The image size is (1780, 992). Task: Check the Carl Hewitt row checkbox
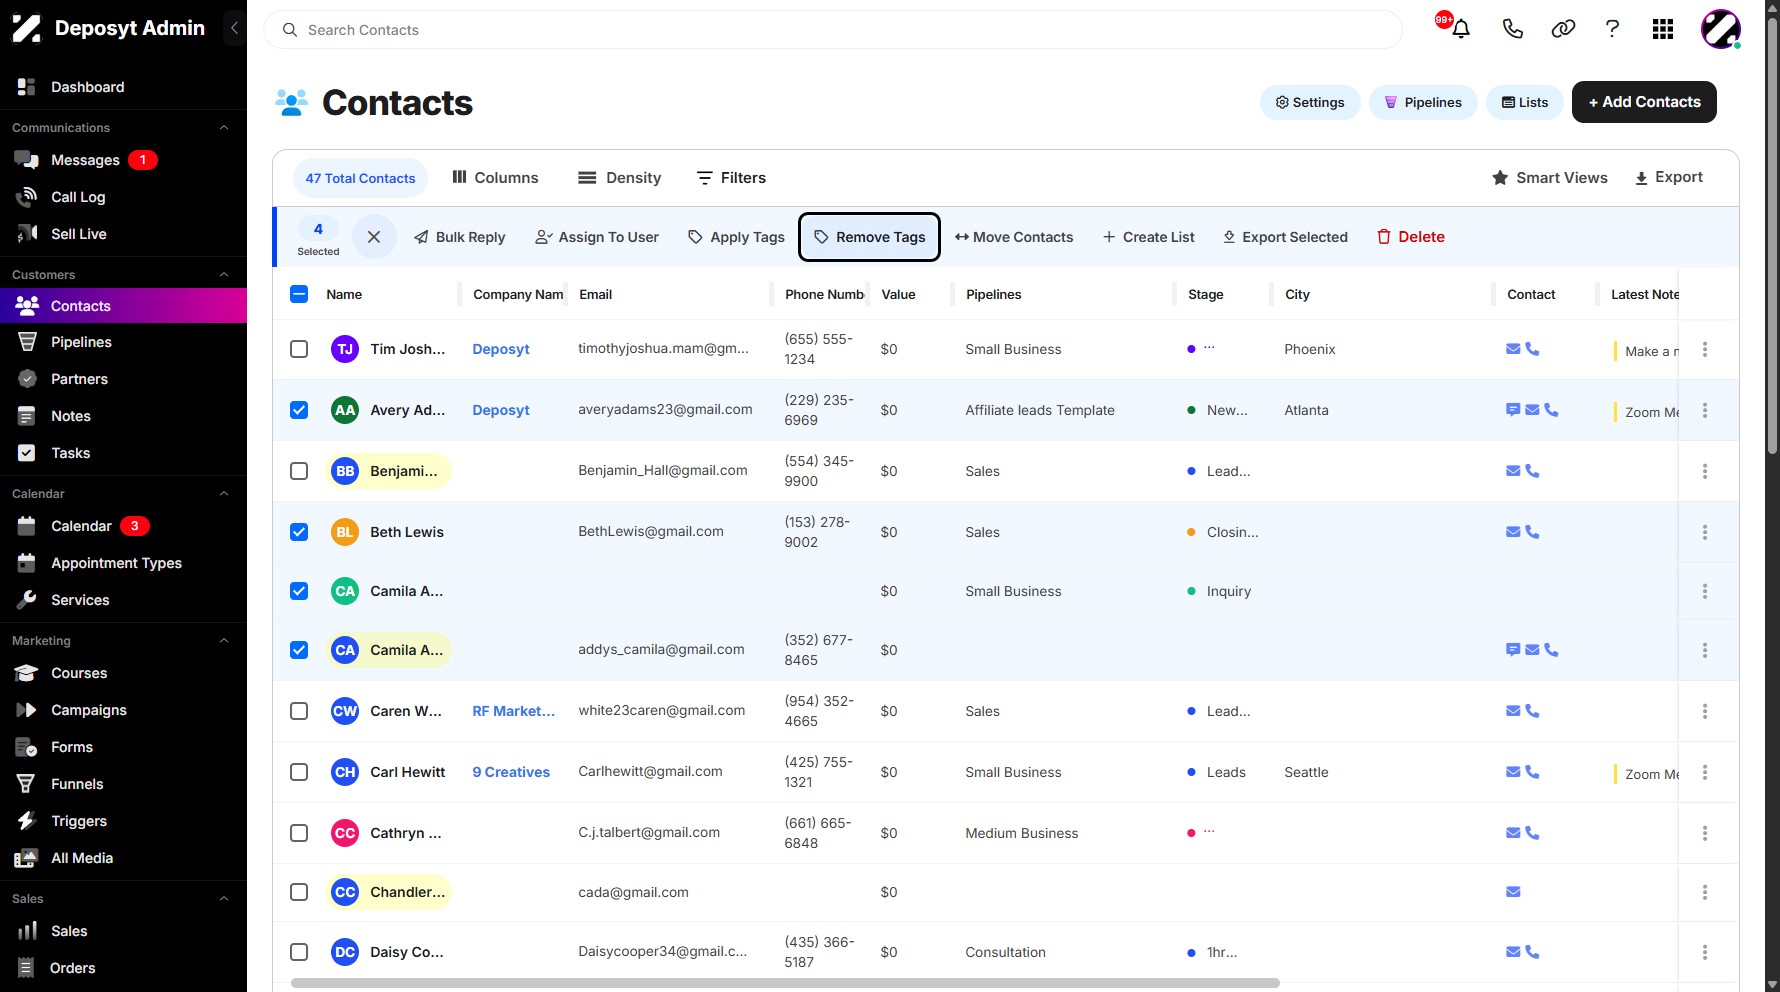click(x=299, y=772)
